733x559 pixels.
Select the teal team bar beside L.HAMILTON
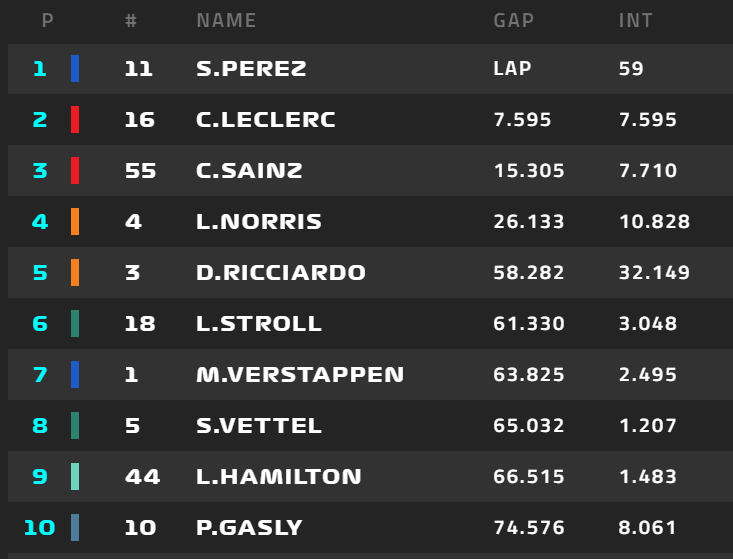pyautogui.click(x=75, y=476)
